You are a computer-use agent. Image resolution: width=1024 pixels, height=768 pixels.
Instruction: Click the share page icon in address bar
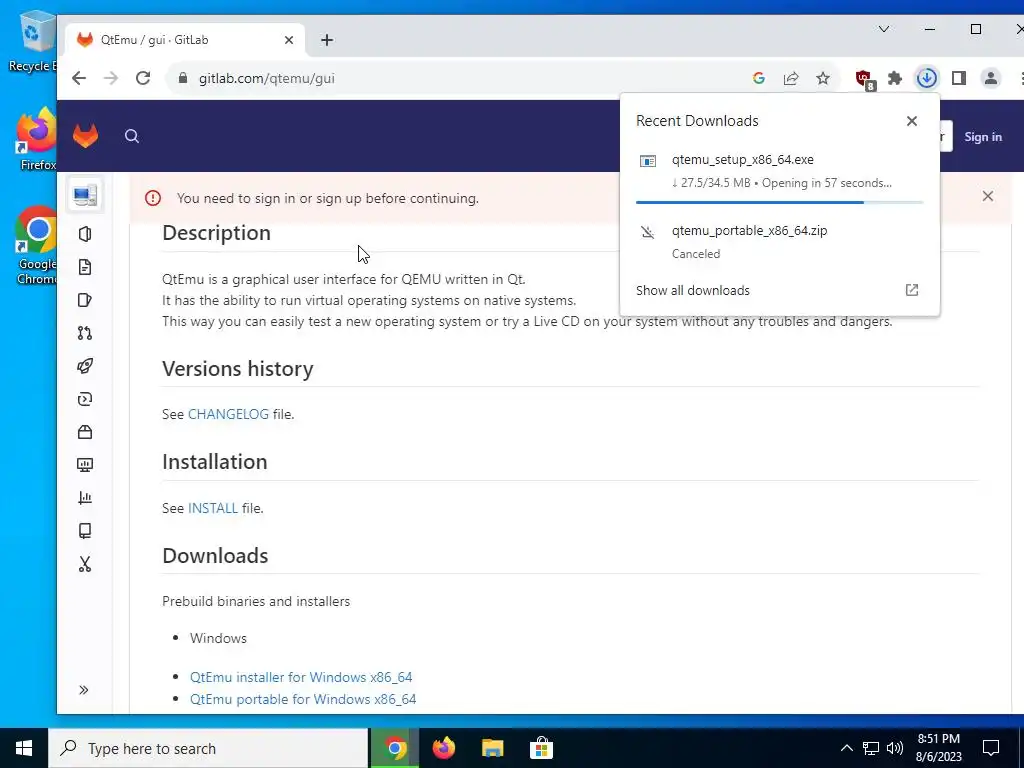click(x=791, y=78)
